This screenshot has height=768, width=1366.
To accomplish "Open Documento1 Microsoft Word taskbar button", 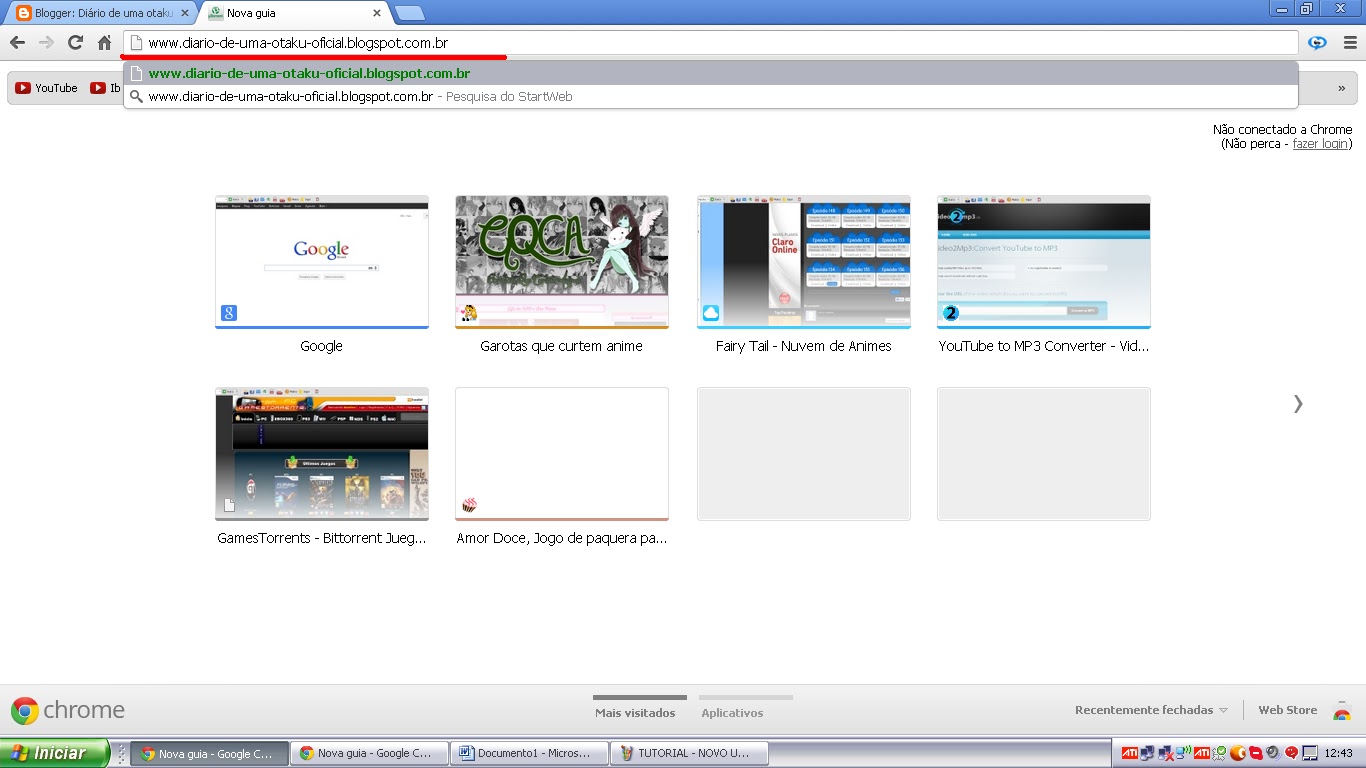I will (x=529, y=754).
